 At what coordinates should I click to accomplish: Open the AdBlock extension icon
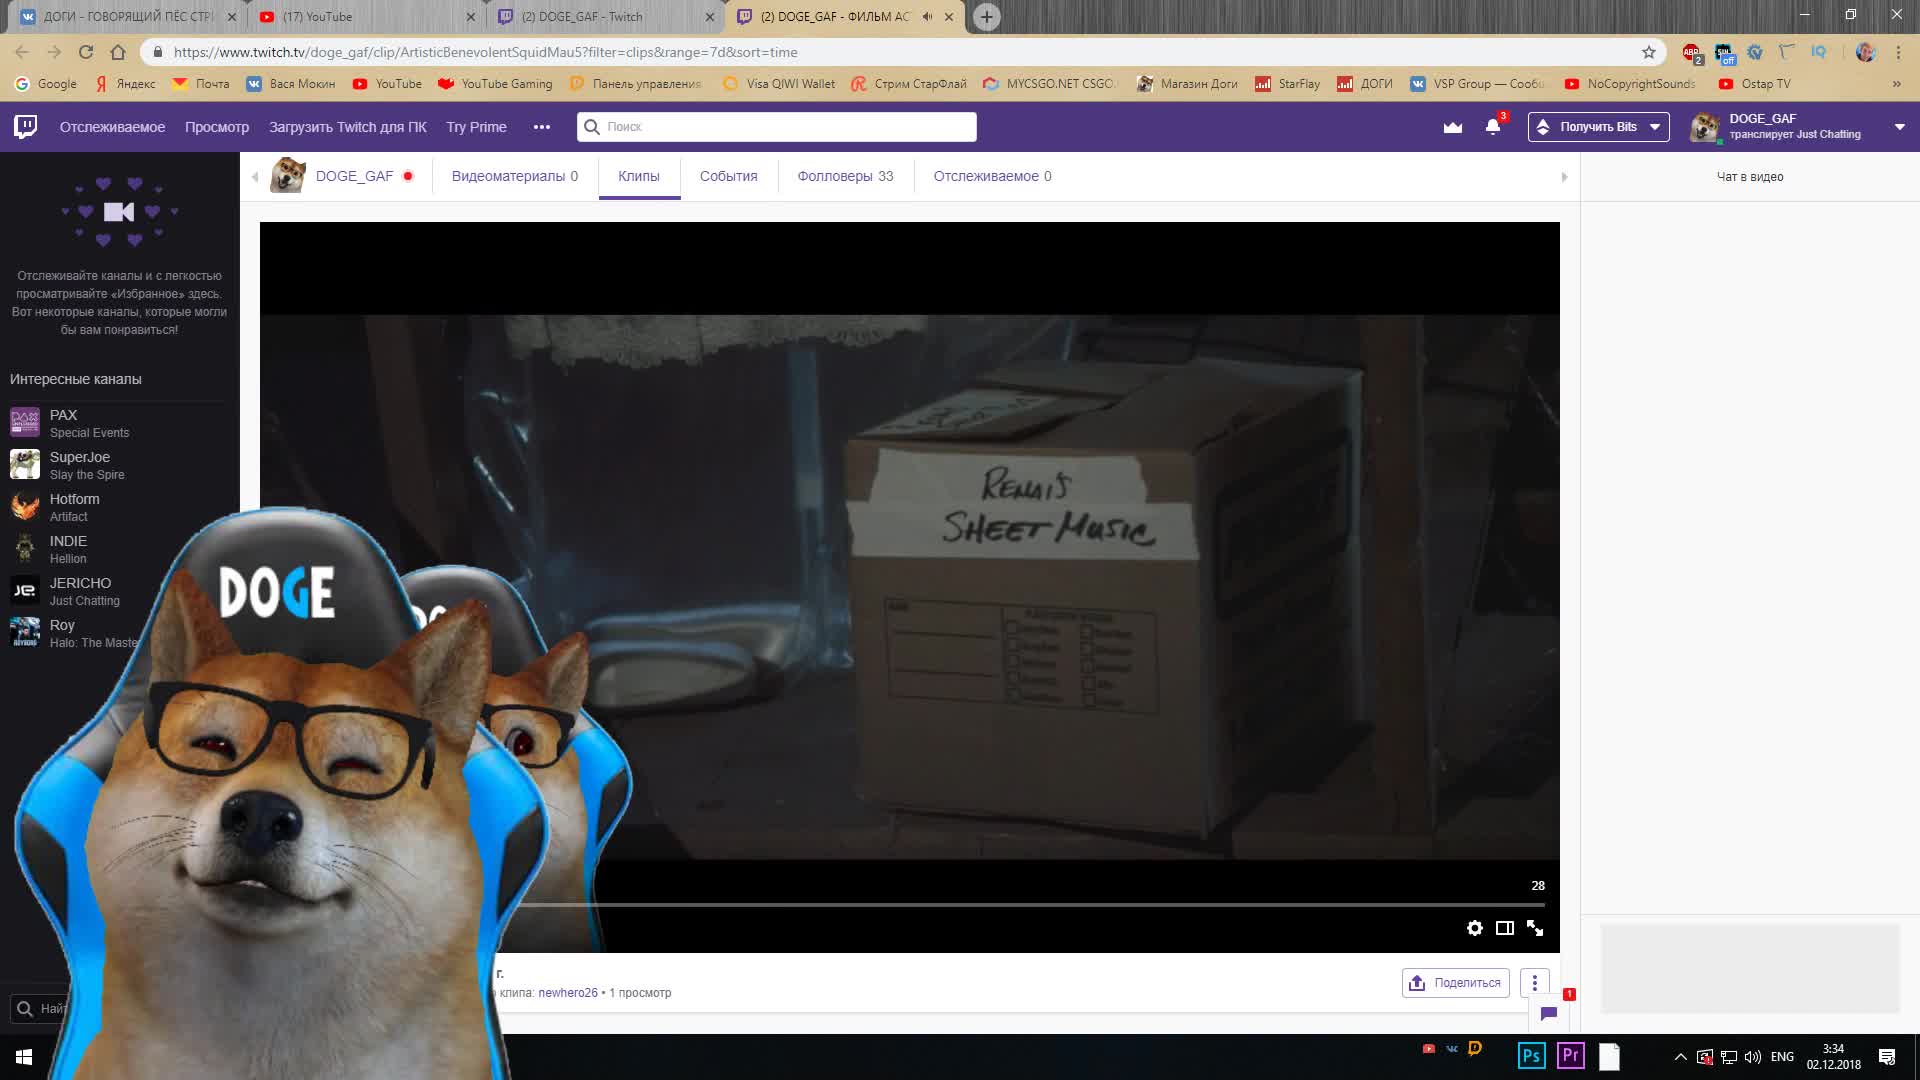click(x=1690, y=52)
